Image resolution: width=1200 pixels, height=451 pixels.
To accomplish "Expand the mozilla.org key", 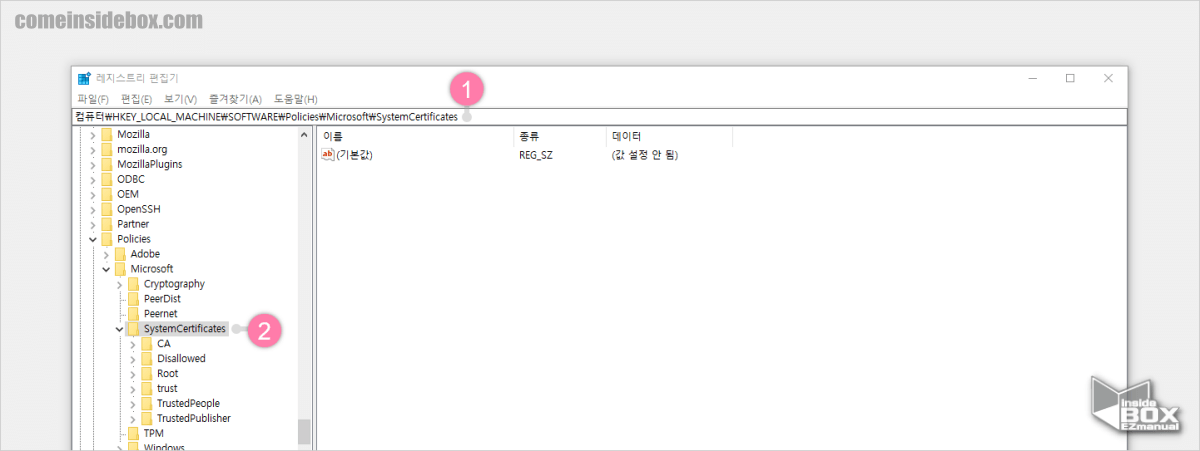I will click(x=93, y=149).
